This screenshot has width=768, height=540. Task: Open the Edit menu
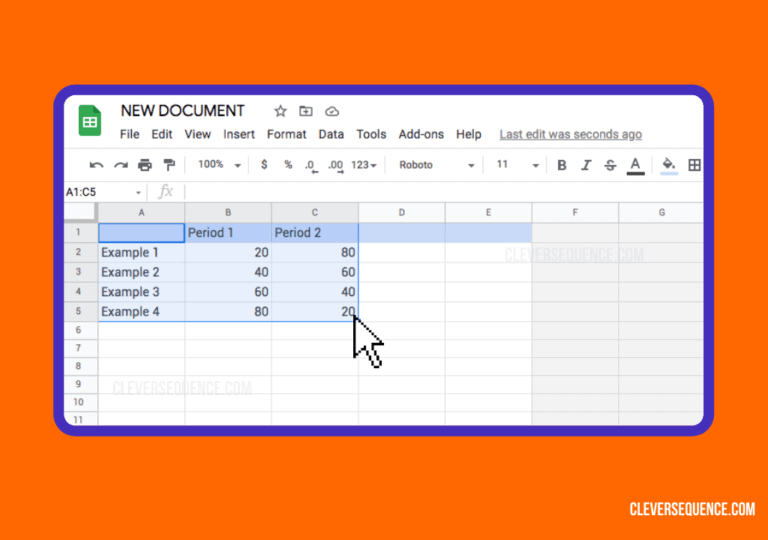click(x=162, y=134)
